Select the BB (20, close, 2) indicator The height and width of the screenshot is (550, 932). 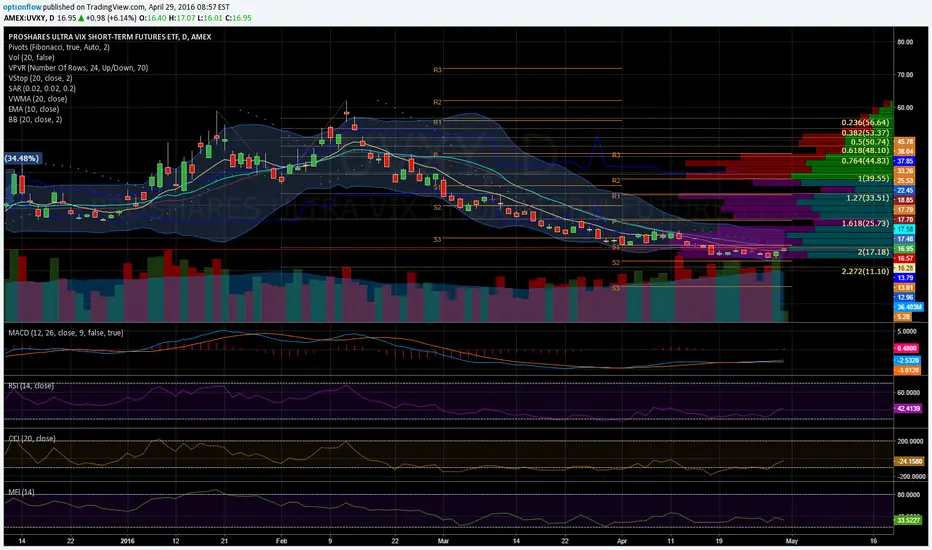point(35,120)
